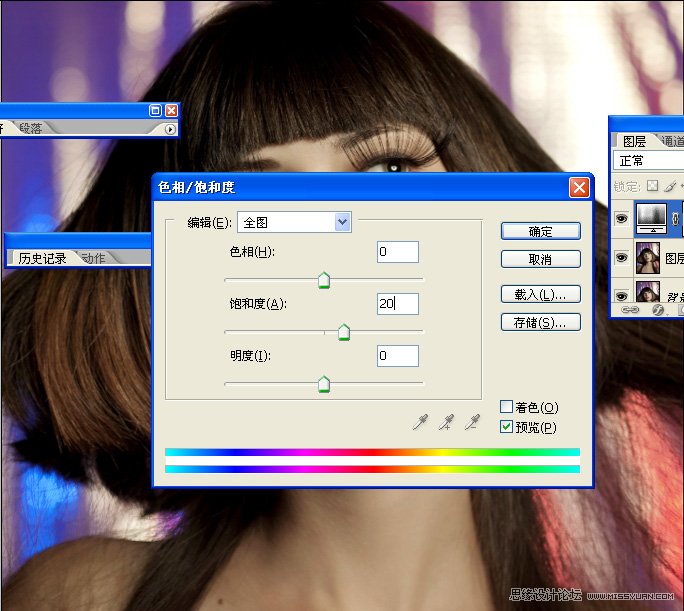Click the upper hue color spectrum bar
This screenshot has width=684, height=611.
(373, 452)
